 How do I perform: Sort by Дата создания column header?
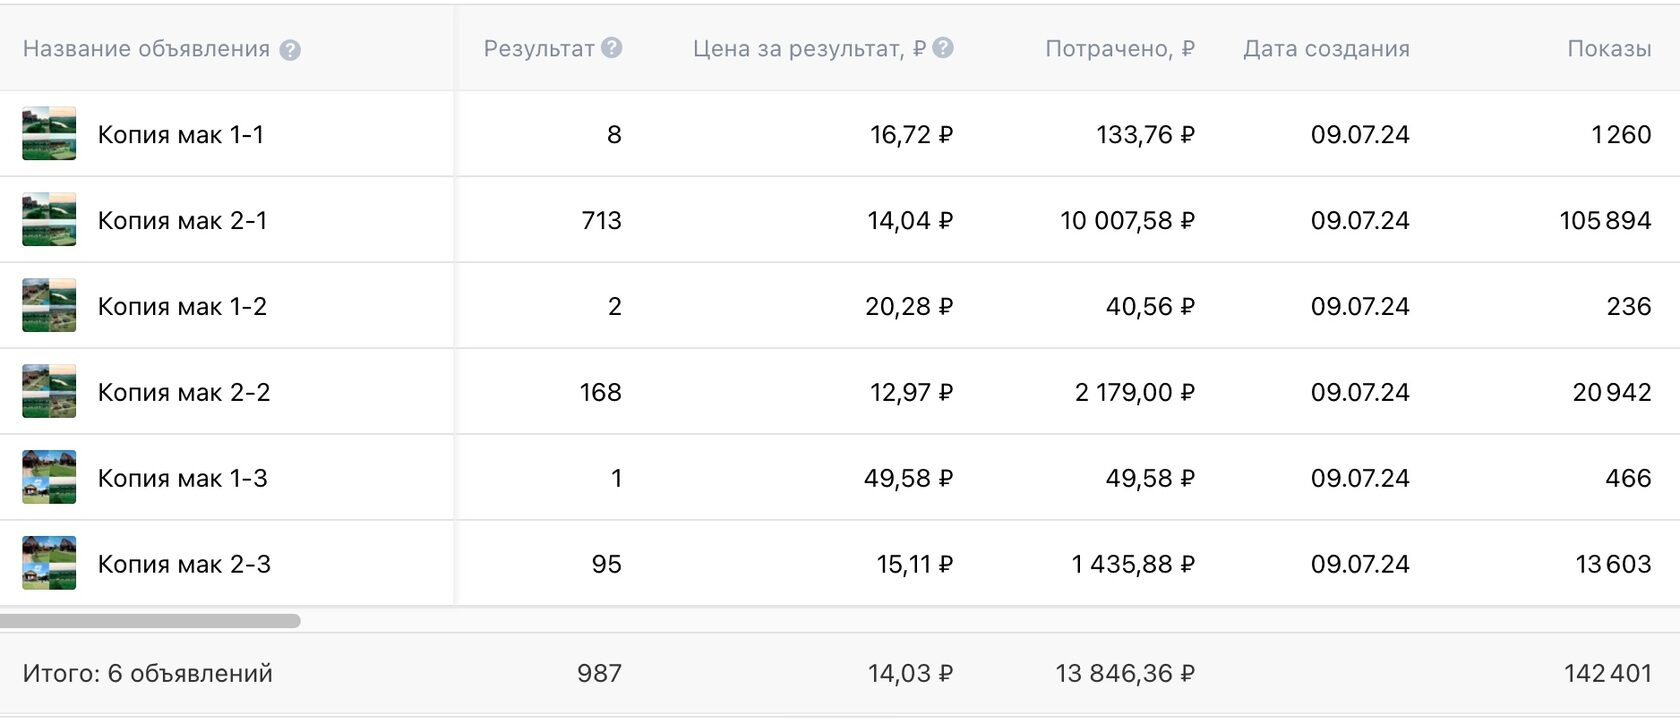click(1326, 49)
